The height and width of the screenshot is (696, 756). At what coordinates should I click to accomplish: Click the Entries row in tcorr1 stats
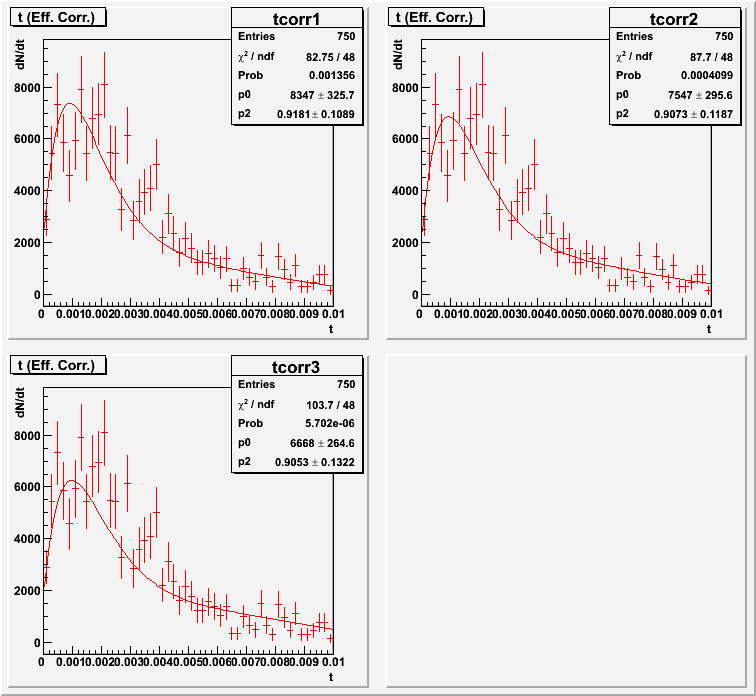click(x=297, y=37)
